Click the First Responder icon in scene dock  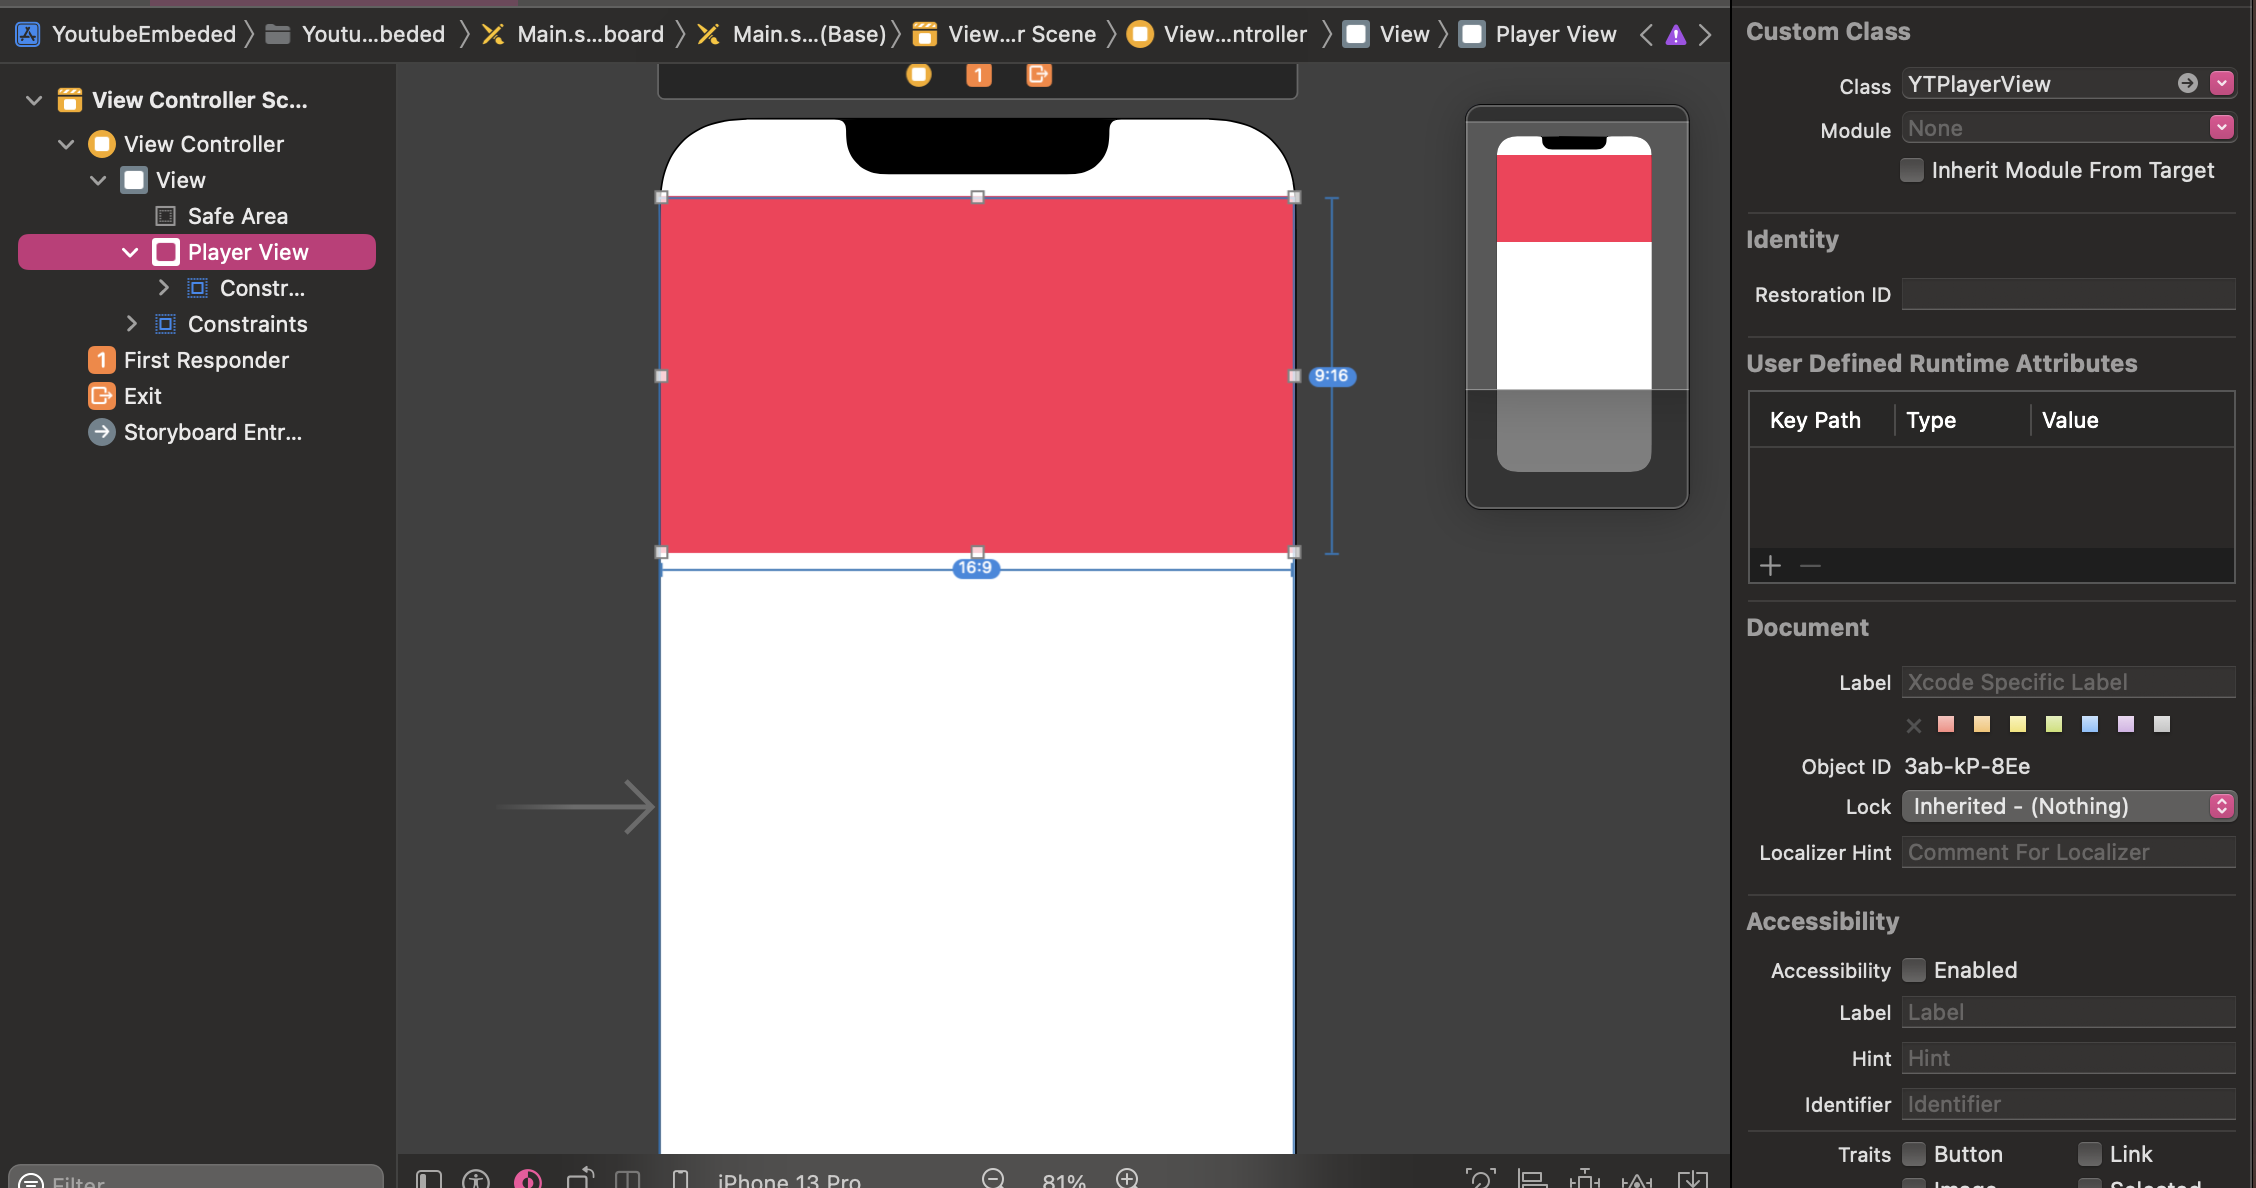pyautogui.click(x=978, y=75)
